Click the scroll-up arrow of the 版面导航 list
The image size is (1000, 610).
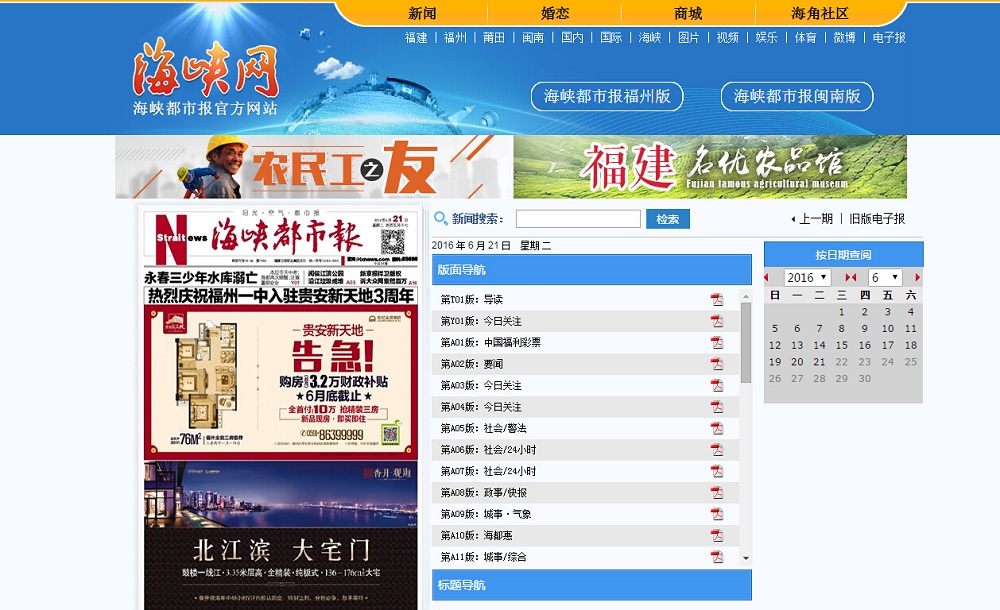point(746,296)
